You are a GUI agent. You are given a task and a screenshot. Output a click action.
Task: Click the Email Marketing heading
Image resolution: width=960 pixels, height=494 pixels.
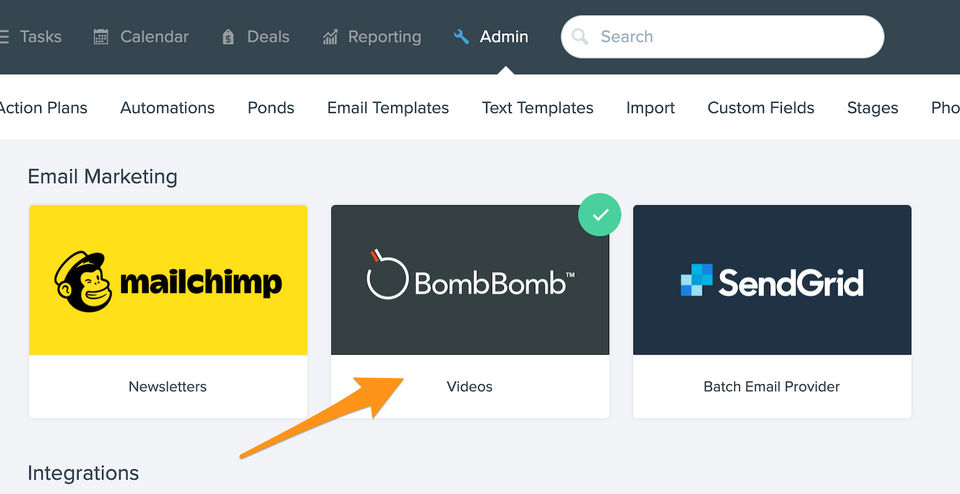click(102, 176)
